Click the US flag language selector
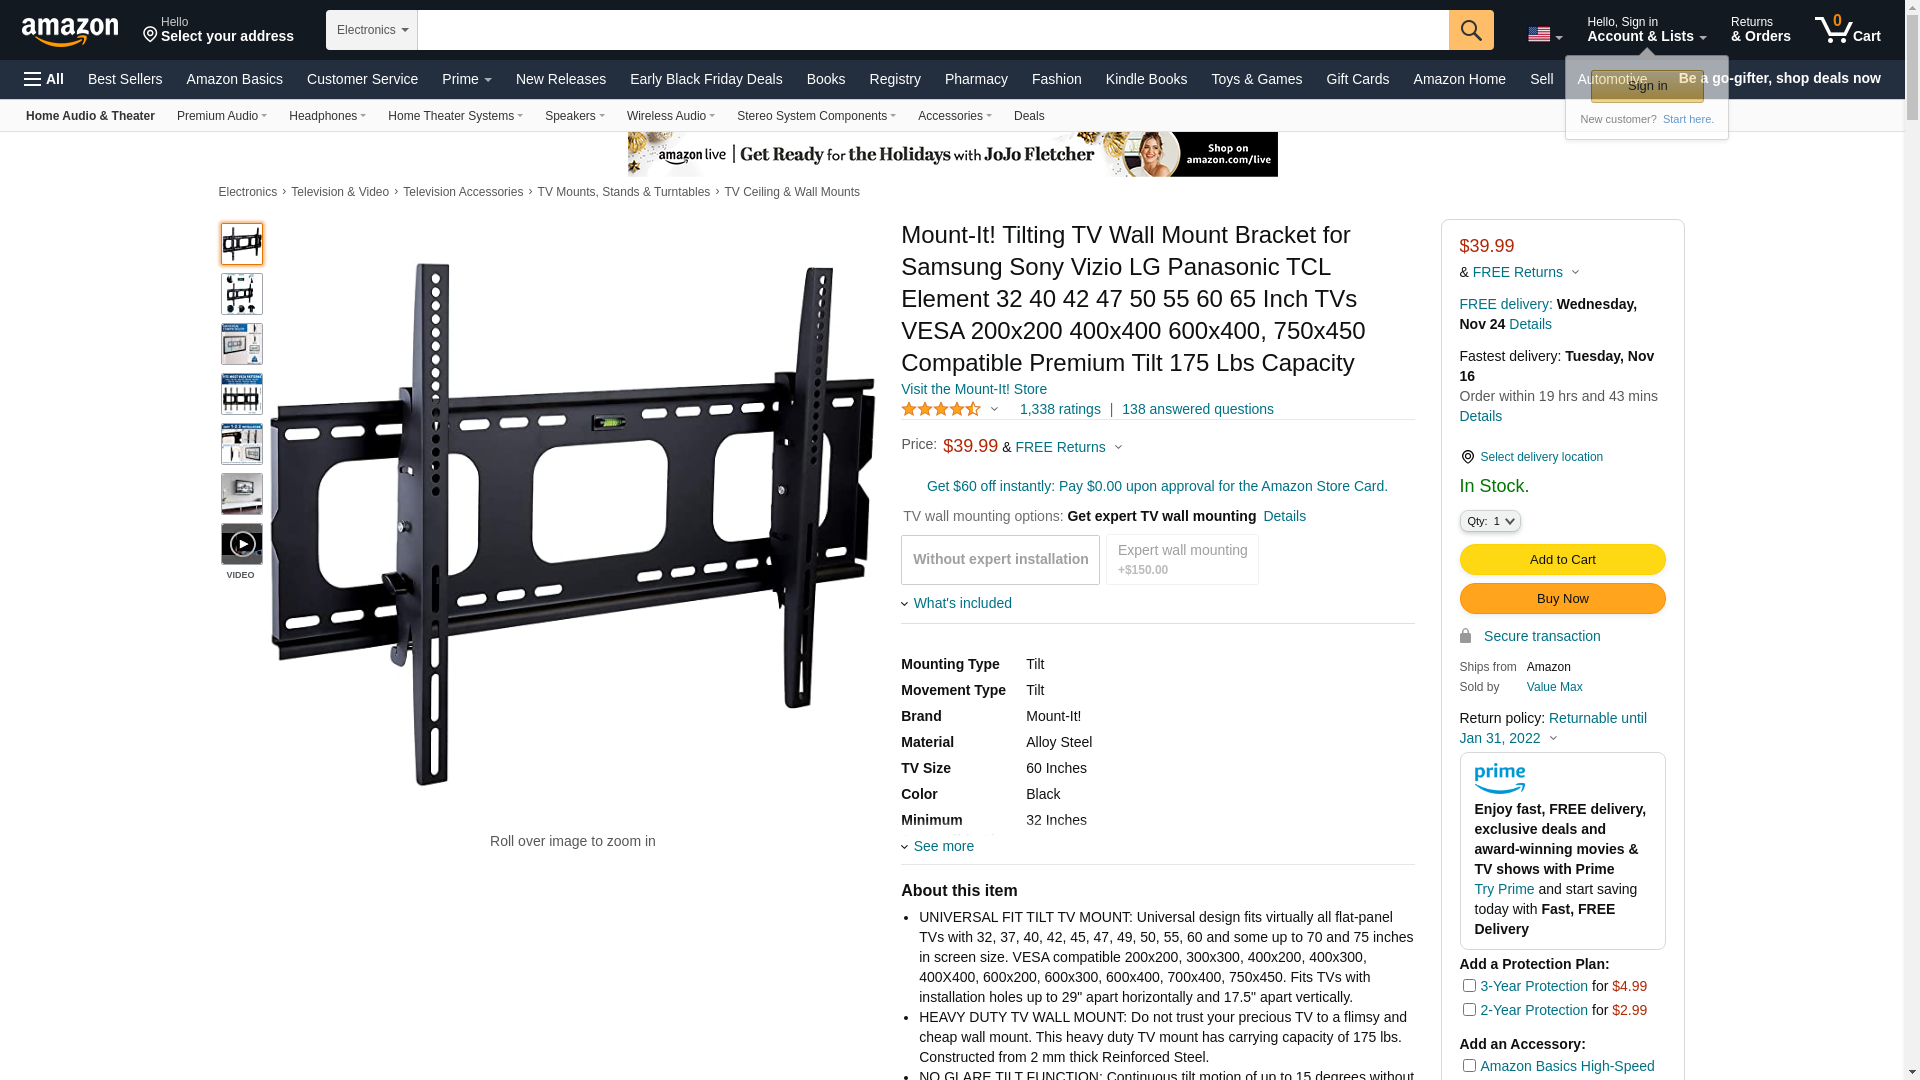Screen dimensions: 1920x1080 pyautogui.click(x=1545, y=35)
